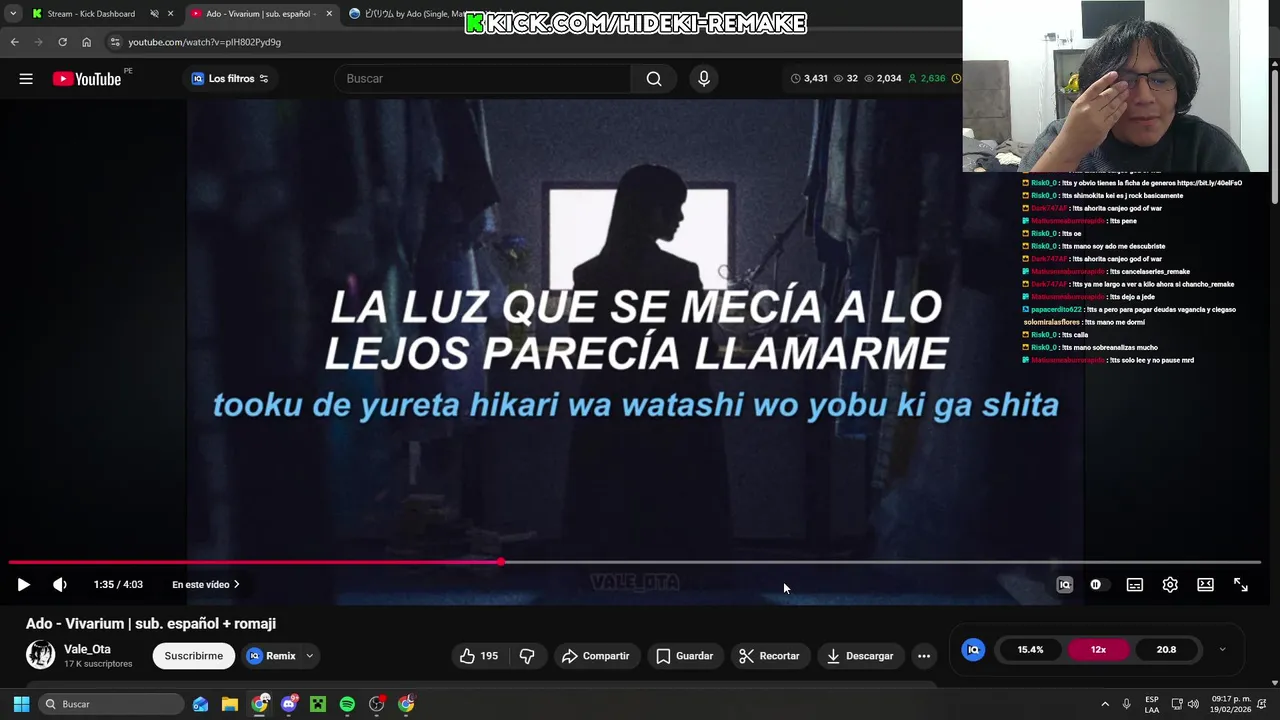Viewport: 1280px width, 720px height.
Task: Go to YouTube home via logo
Action: (86, 79)
